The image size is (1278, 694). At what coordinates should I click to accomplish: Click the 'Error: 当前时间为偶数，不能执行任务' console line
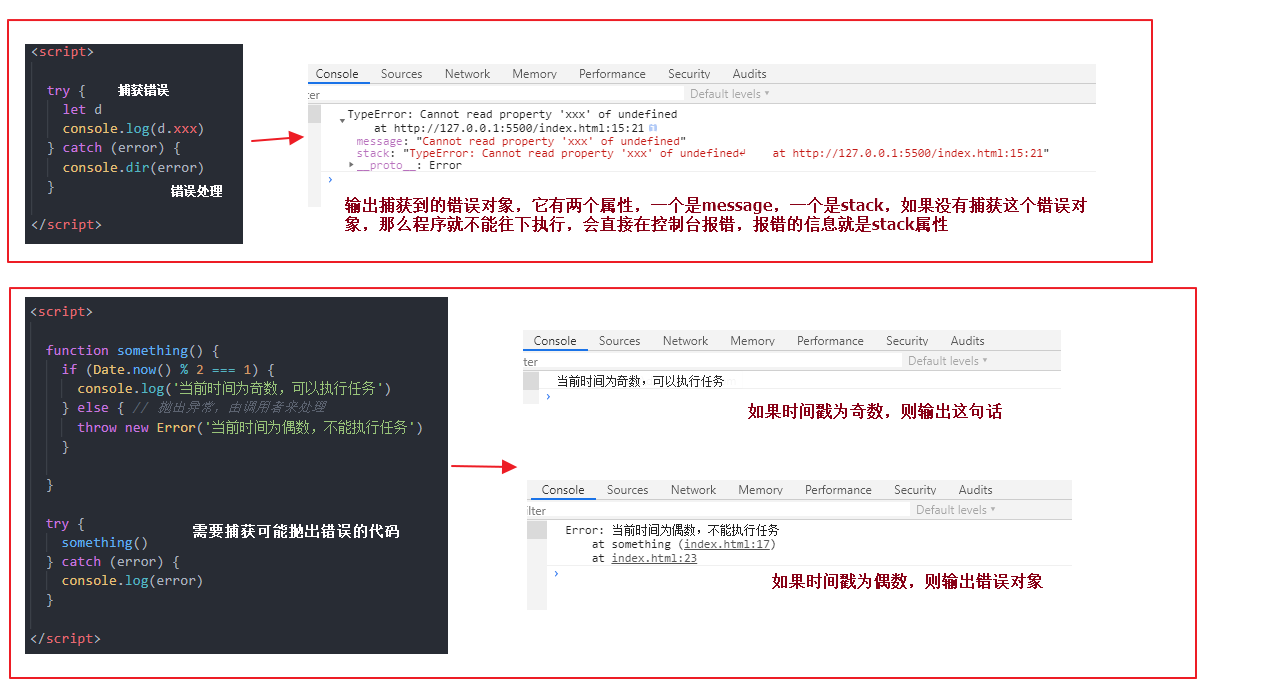(672, 530)
